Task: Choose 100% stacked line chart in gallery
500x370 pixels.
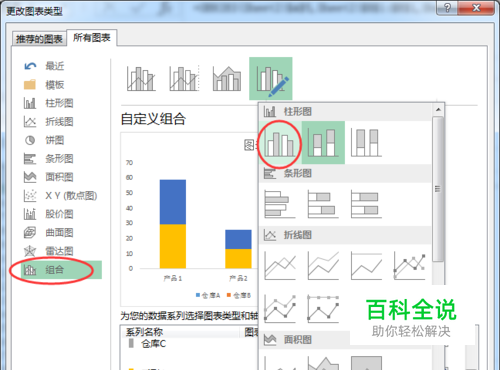Action: click(x=366, y=266)
